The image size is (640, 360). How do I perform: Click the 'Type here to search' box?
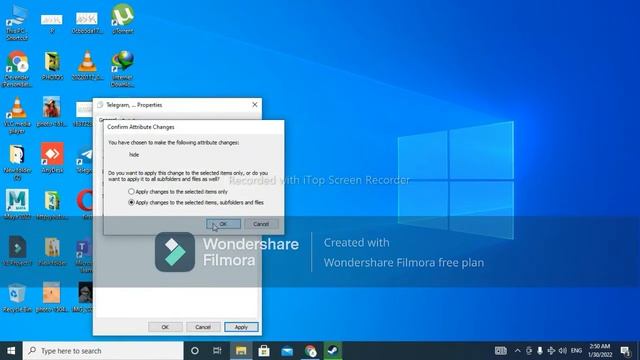(x=103, y=351)
